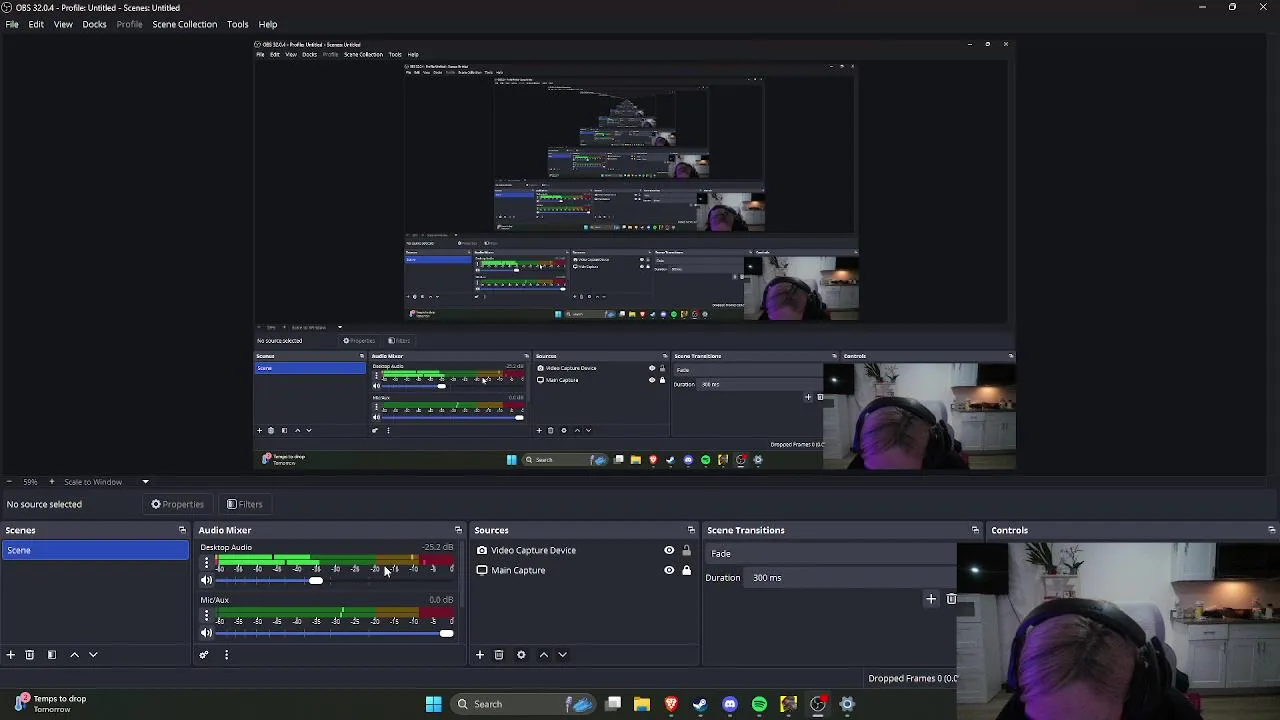The height and width of the screenshot is (720, 1280).
Task: Open Desktop Audio options three-dot menu
Action: [x=207, y=563]
